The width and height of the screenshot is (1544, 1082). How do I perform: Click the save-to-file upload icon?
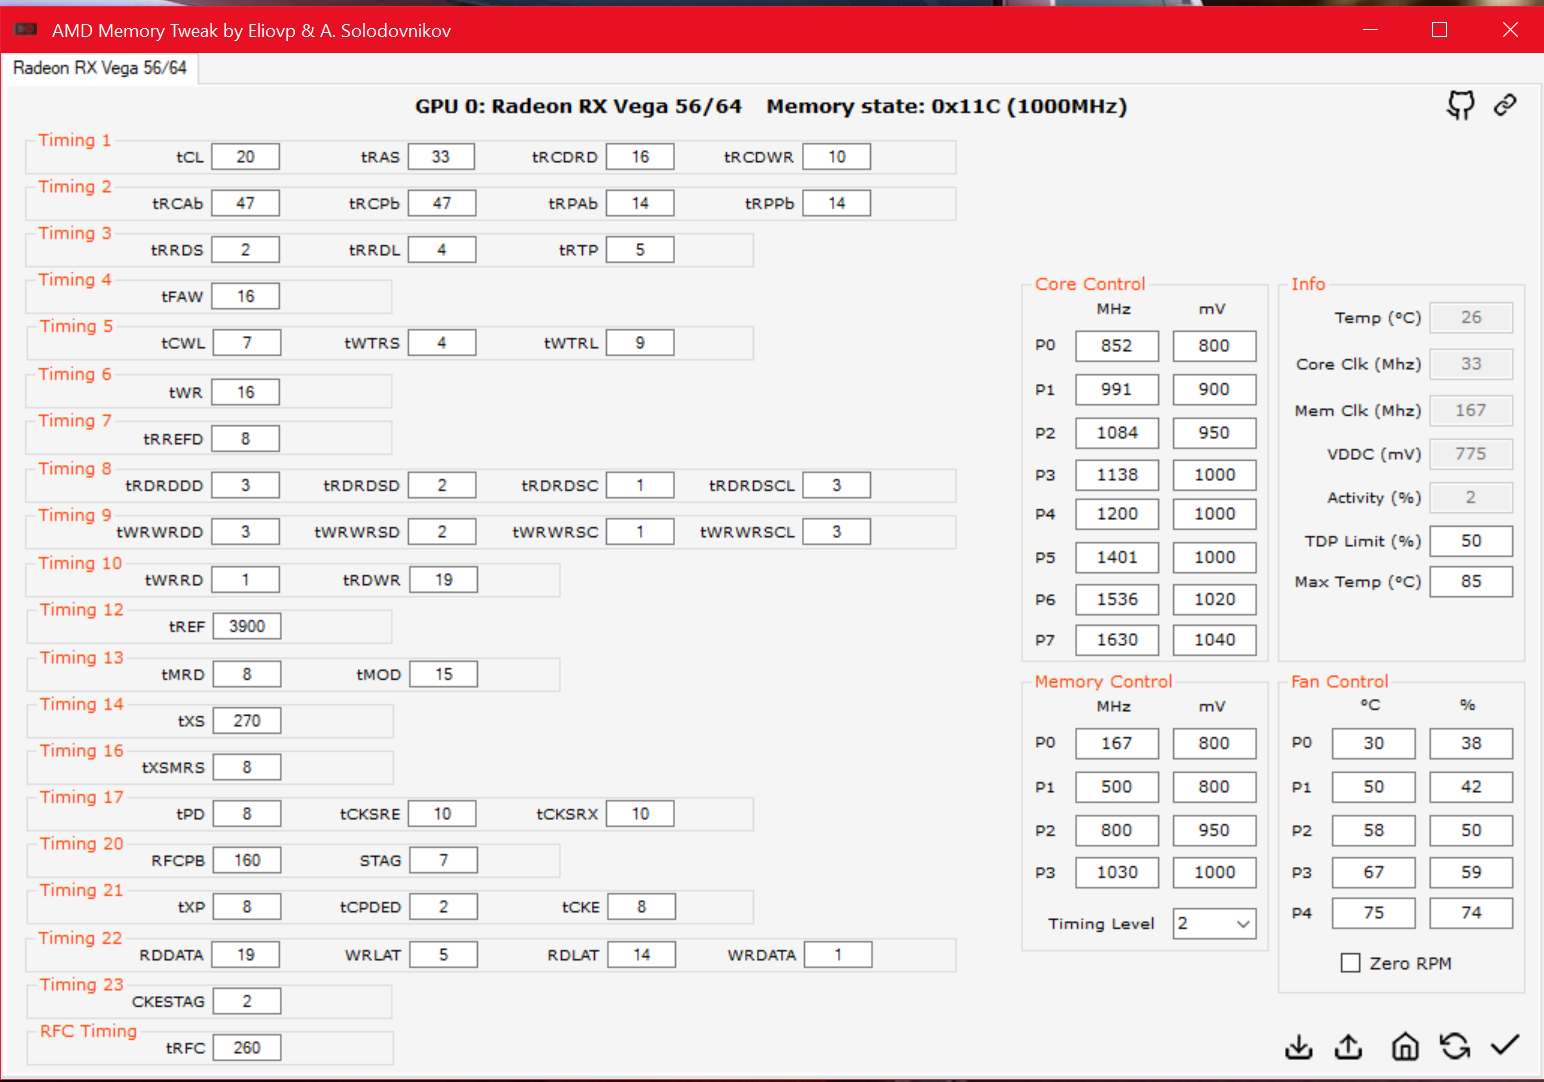coord(1349,1046)
